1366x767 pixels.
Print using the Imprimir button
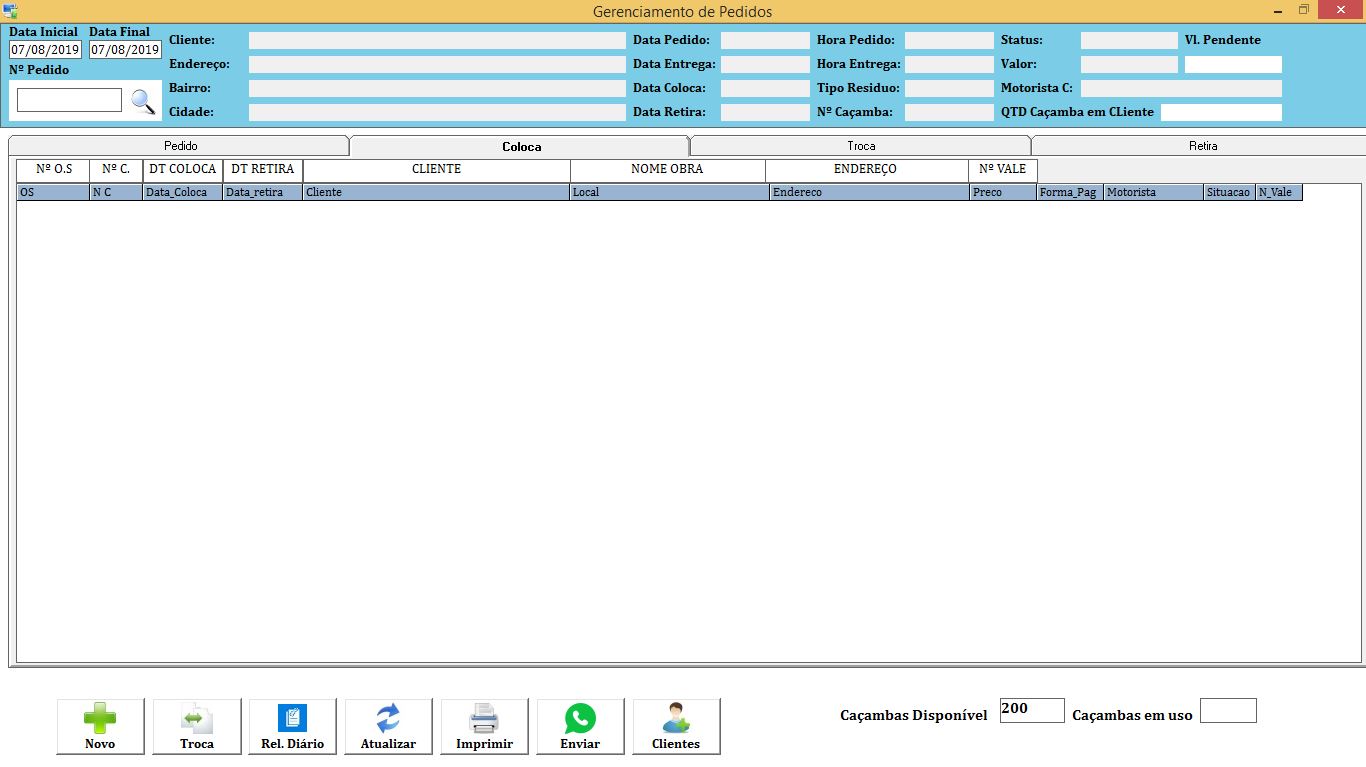point(484,726)
